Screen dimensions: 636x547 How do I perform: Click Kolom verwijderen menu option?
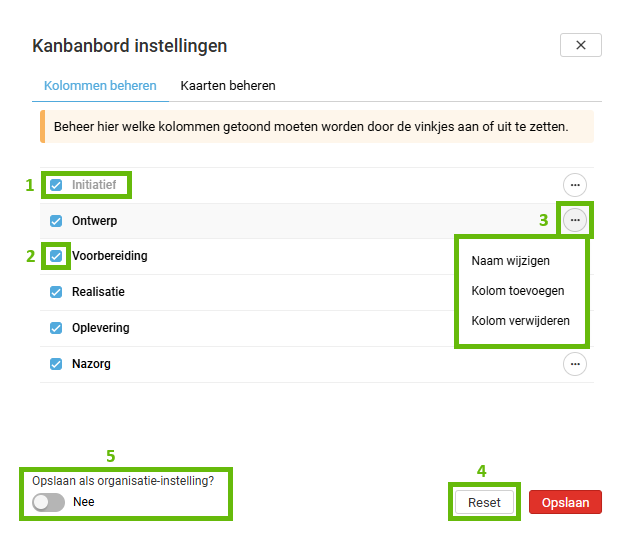pyautogui.click(x=520, y=321)
